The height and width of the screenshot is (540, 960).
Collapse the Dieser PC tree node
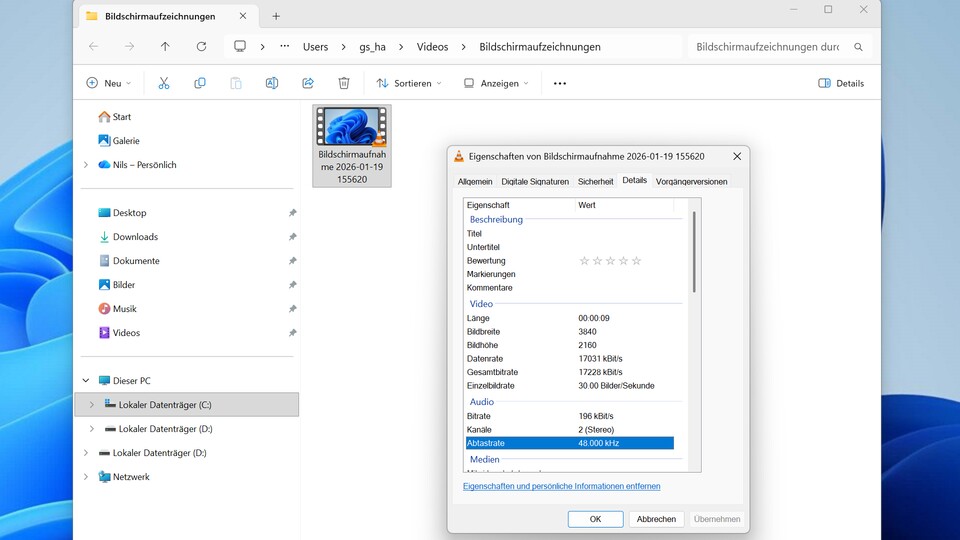86,381
